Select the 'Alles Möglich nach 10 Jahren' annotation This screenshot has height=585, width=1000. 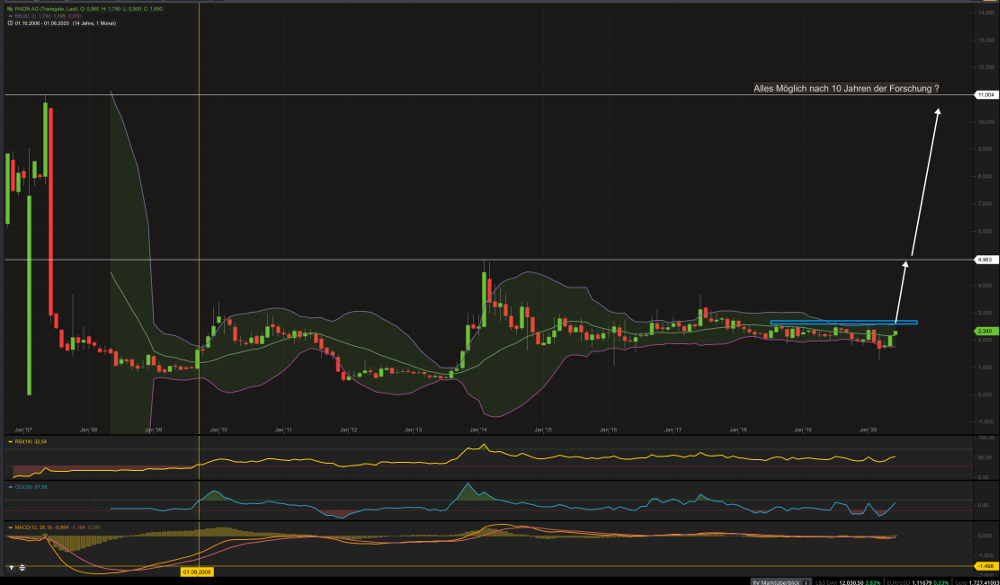tap(846, 89)
